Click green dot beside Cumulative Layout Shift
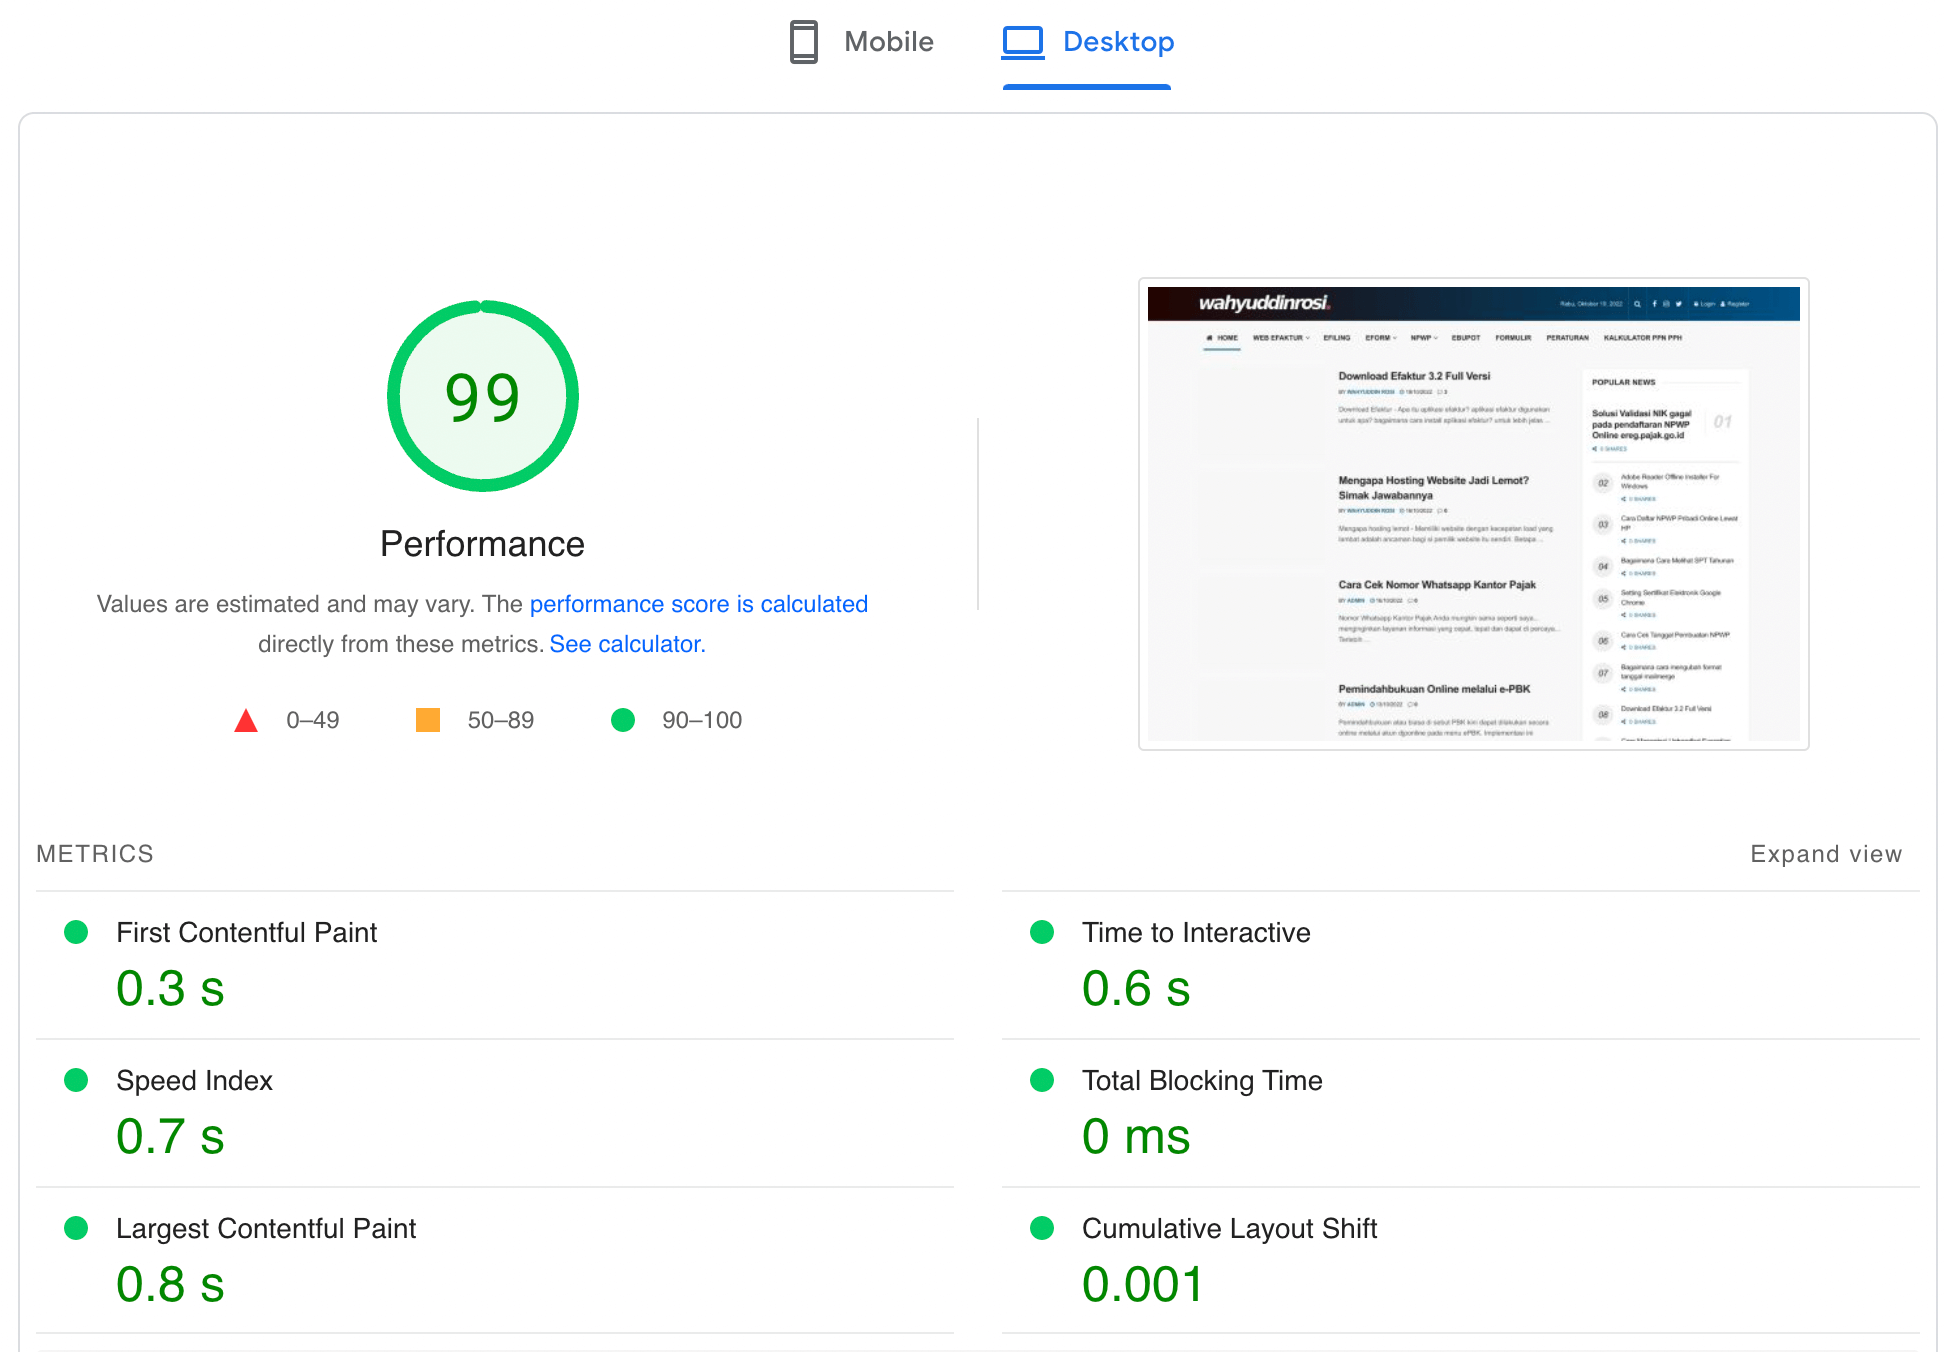This screenshot has height=1352, width=1946. click(1042, 1228)
